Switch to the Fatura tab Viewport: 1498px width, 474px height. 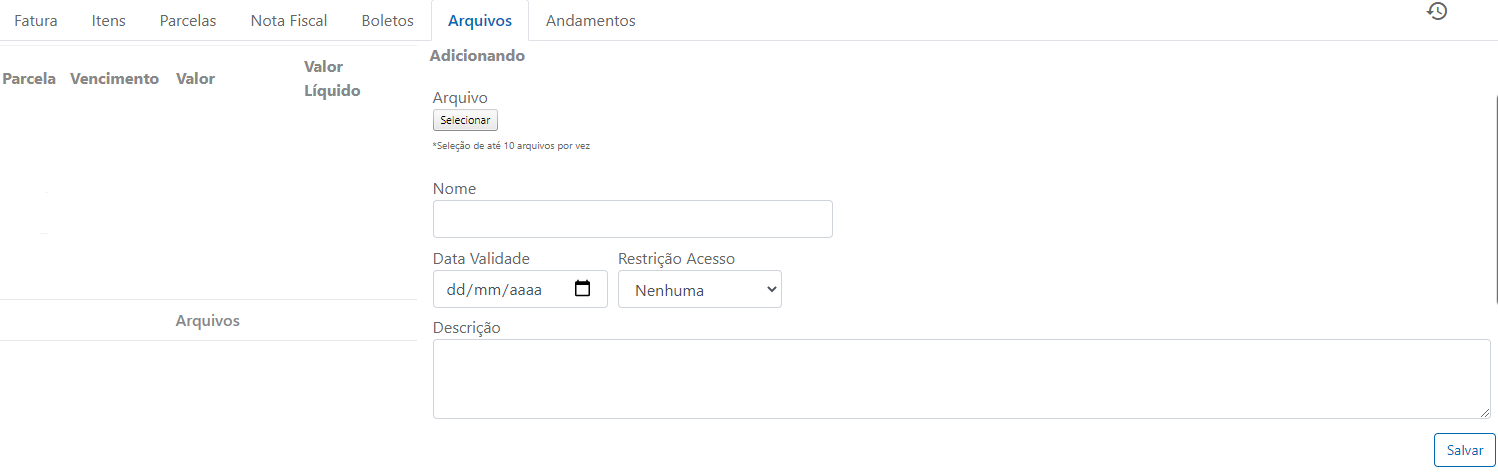(36, 20)
